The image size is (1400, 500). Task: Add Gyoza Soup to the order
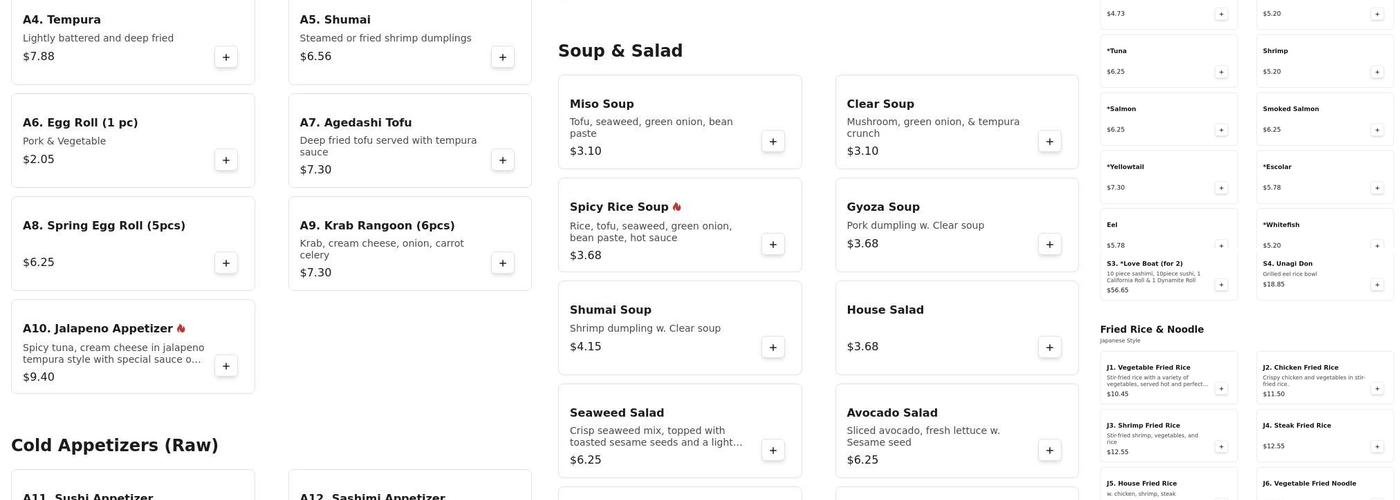point(1049,244)
